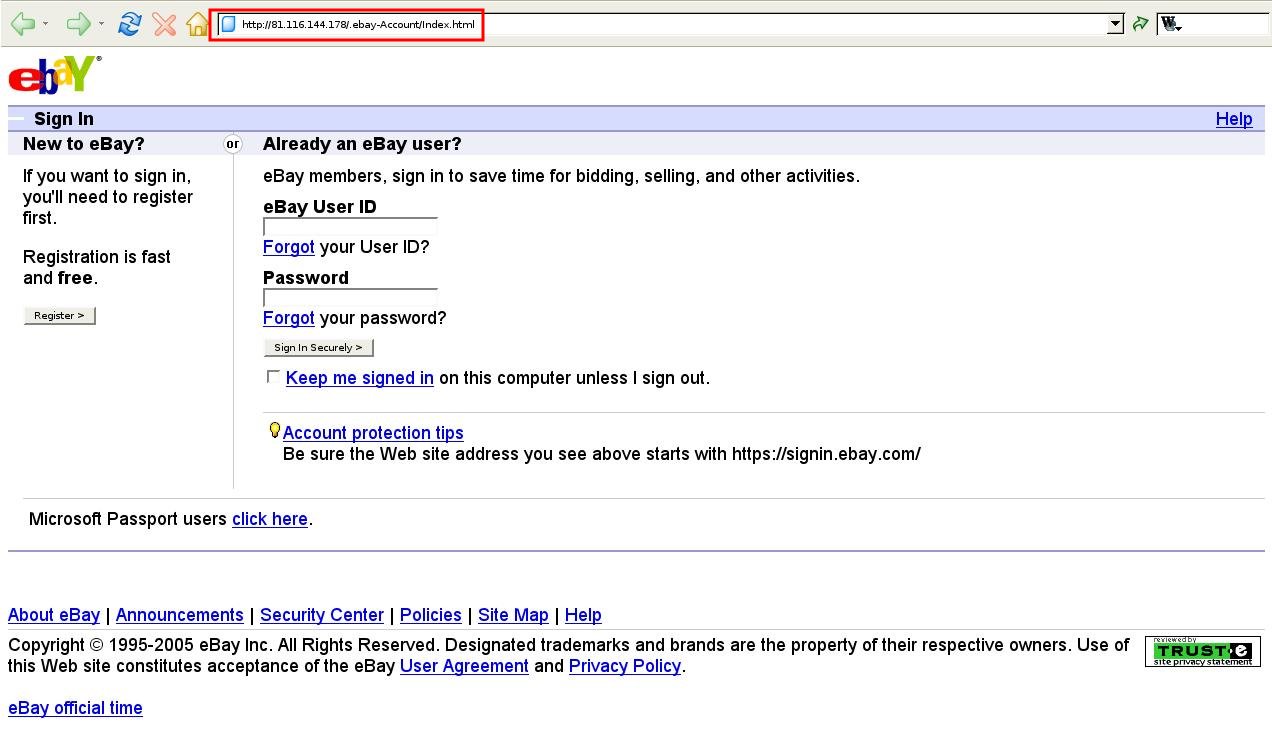1272x738 pixels.
Task: Open the Back button history dropdown arrow
Action: (x=46, y=25)
